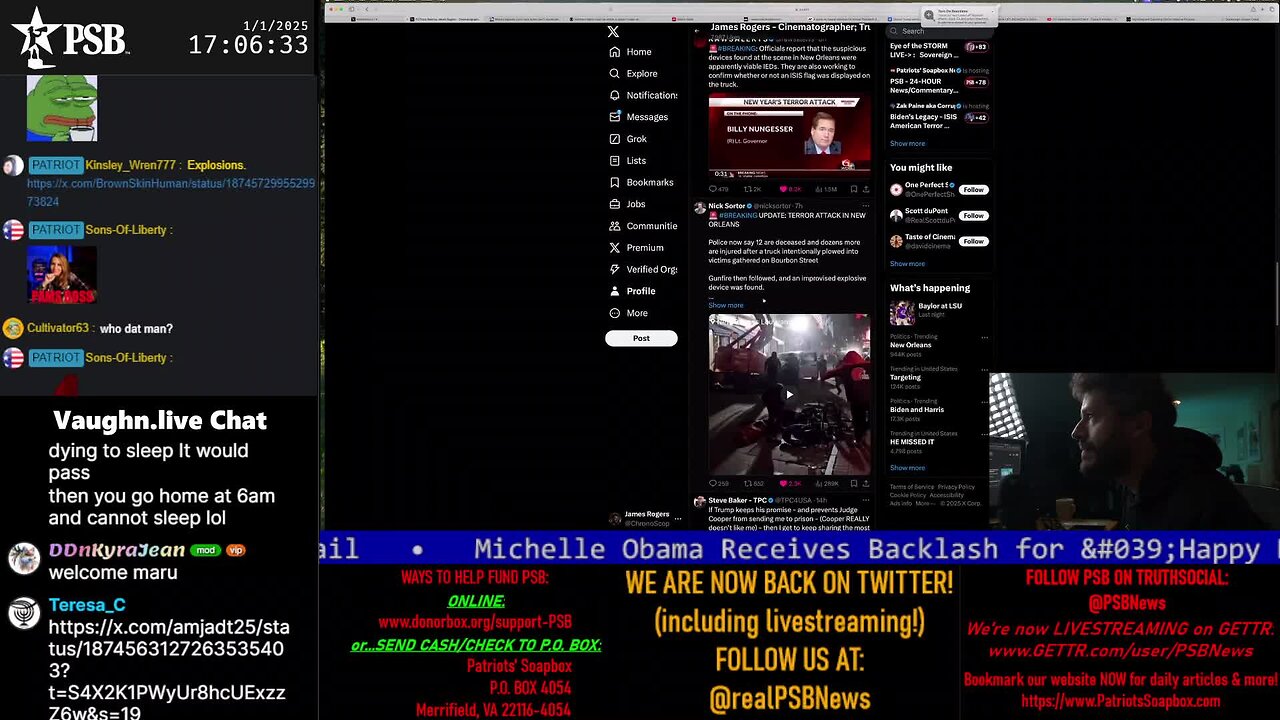Open the Home timeline
The height and width of the screenshot is (720, 1280).
[631, 52]
